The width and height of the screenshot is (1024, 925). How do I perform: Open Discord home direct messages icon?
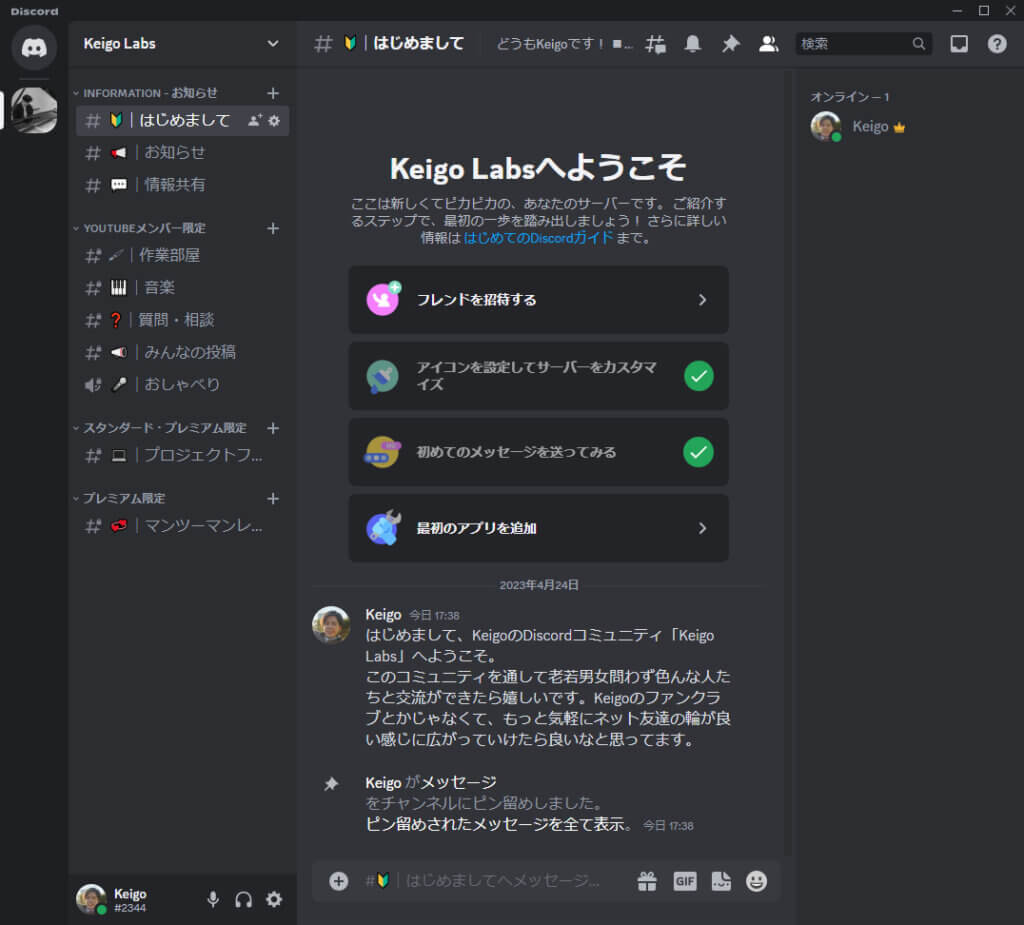(34, 47)
